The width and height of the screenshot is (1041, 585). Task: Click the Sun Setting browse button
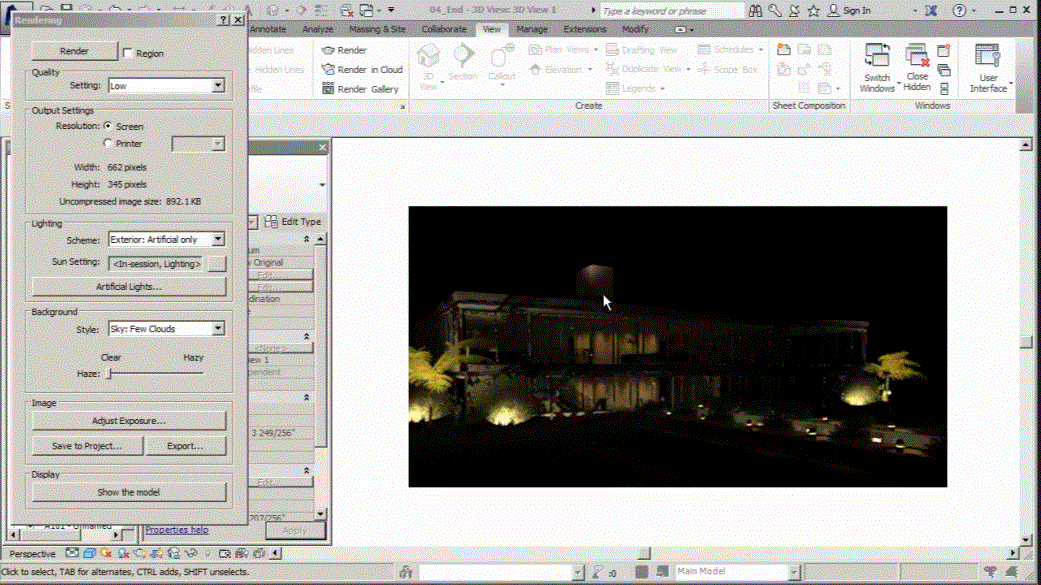216,264
